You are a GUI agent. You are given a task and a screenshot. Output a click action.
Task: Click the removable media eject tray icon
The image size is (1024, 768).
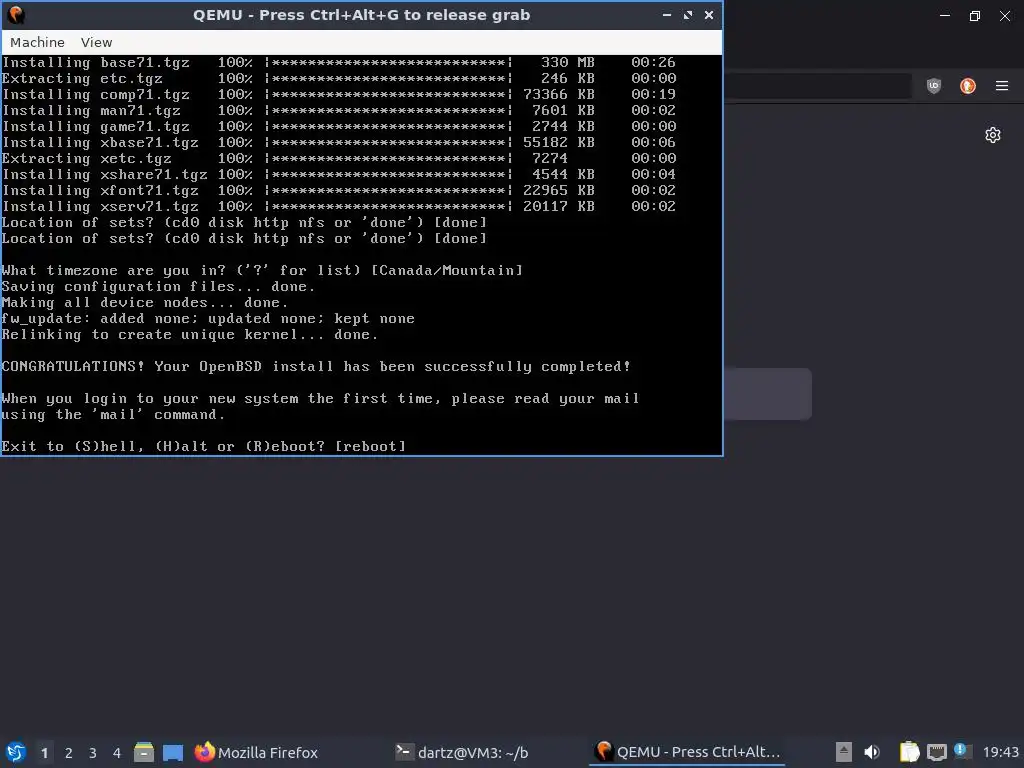coord(844,752)
